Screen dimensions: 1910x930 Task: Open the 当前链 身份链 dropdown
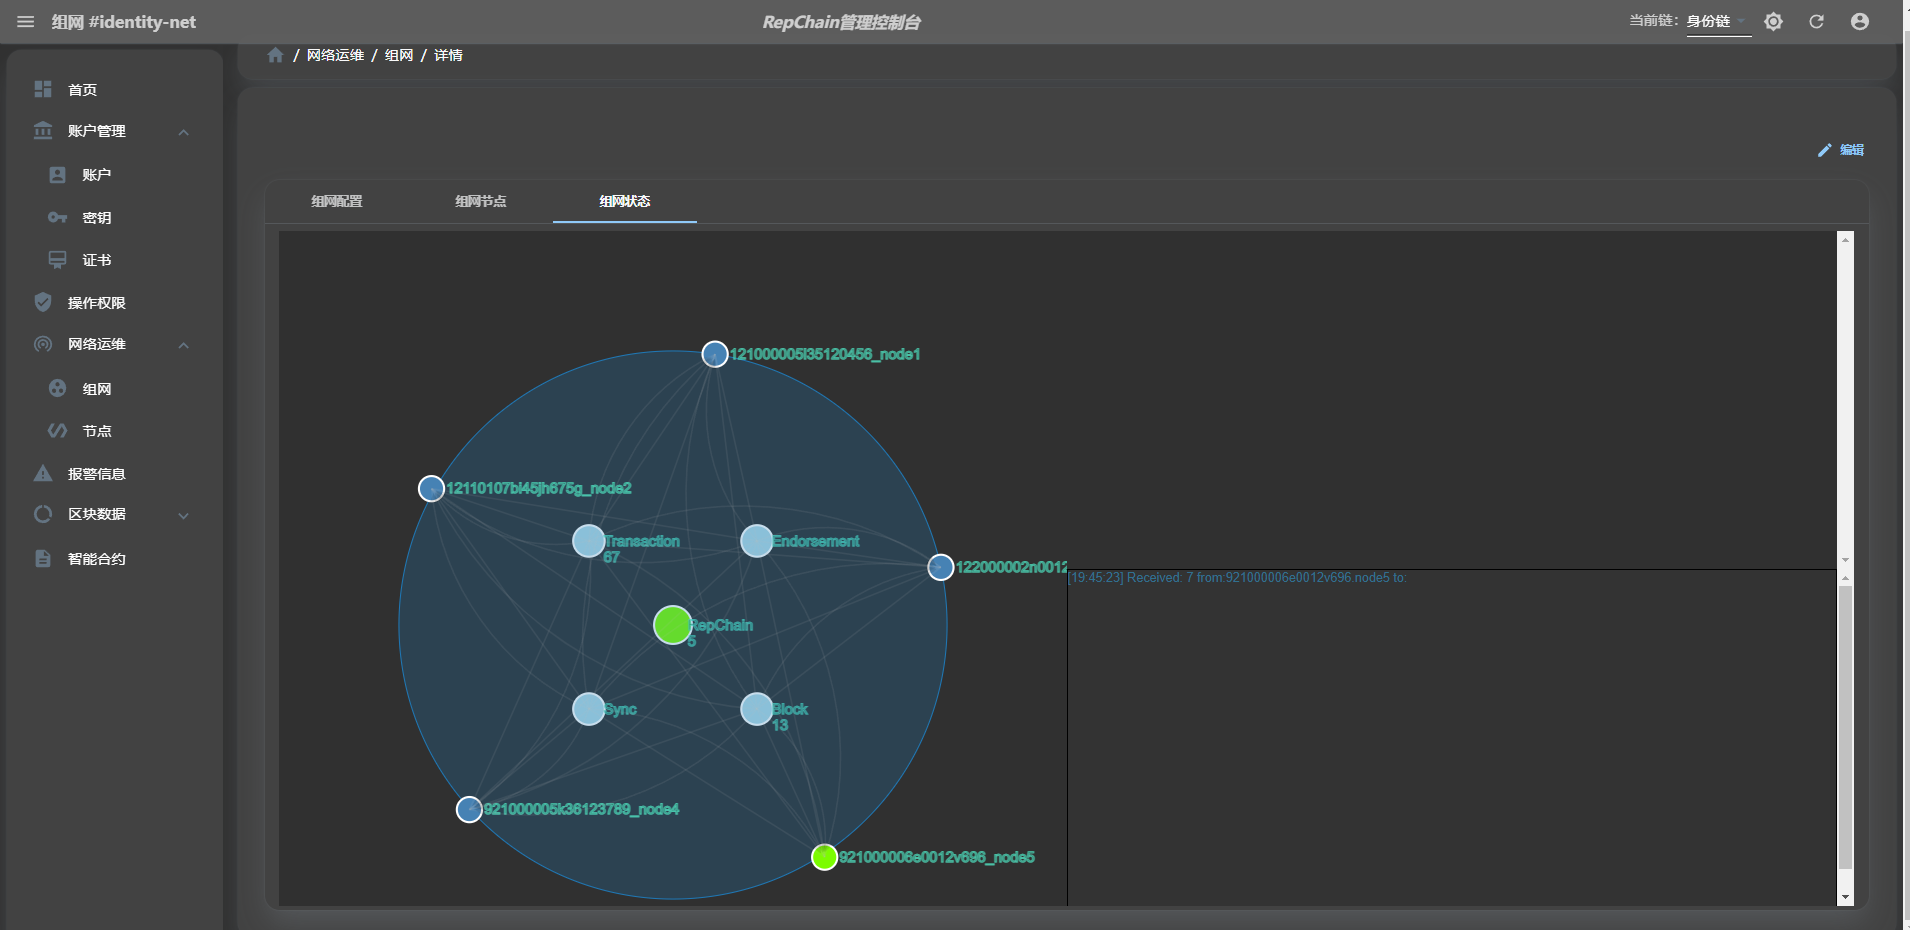pyautogui.click(x=1718, y=22)
